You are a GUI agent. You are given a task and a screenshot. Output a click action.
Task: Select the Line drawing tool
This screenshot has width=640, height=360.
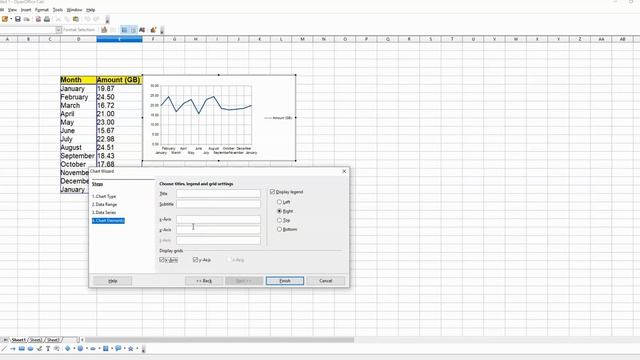pyautogui.click(x=4, y=349)
